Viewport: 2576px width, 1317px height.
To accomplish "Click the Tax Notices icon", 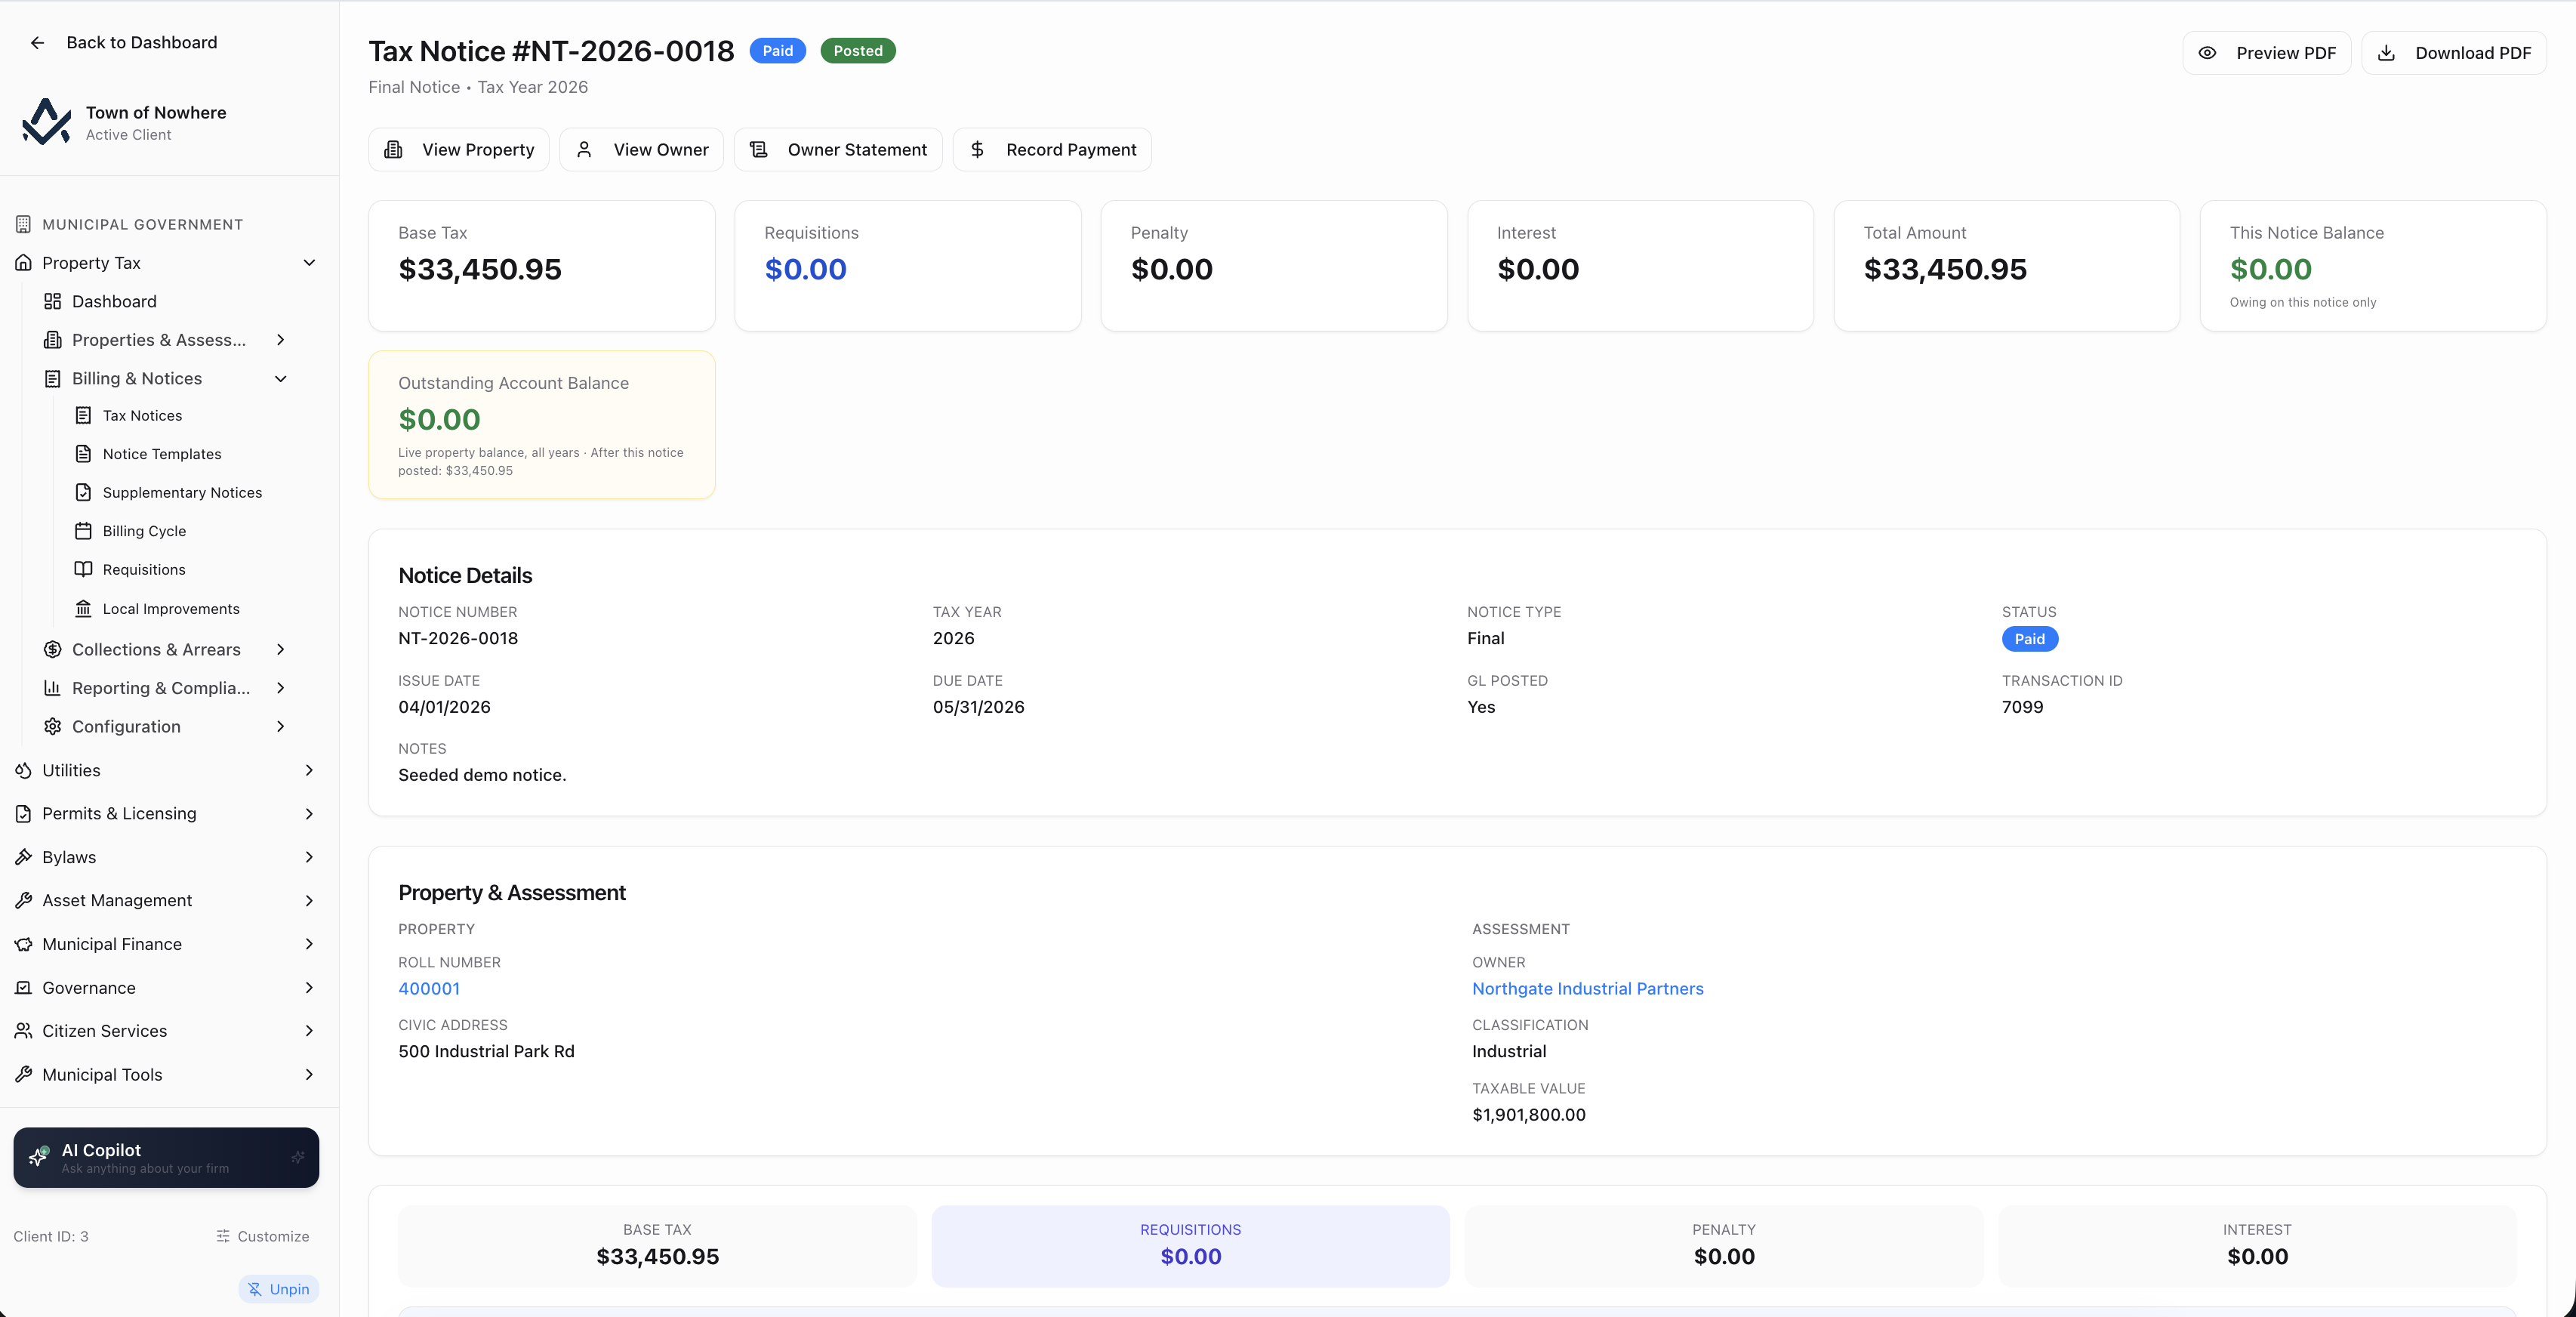I will [x=84, y=415].
